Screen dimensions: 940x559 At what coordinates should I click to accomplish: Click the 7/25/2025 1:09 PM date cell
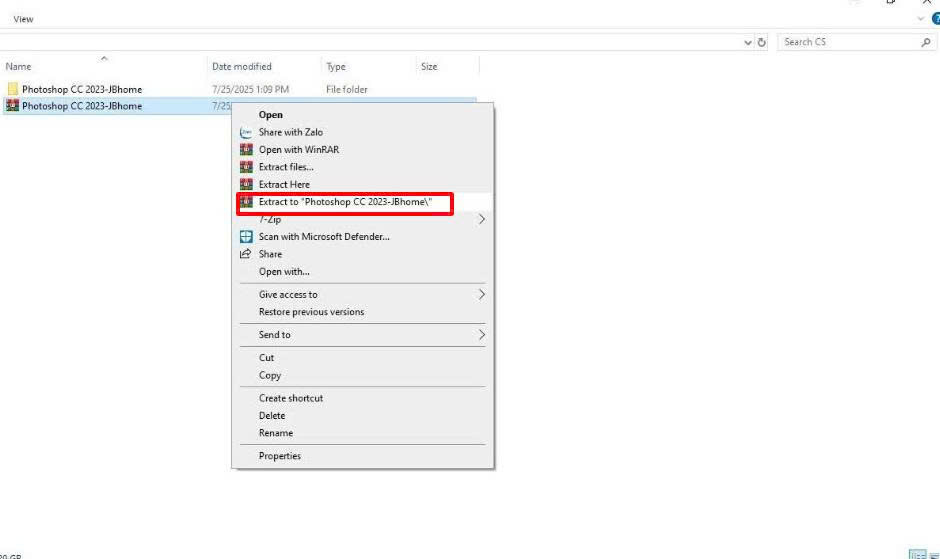251,89
